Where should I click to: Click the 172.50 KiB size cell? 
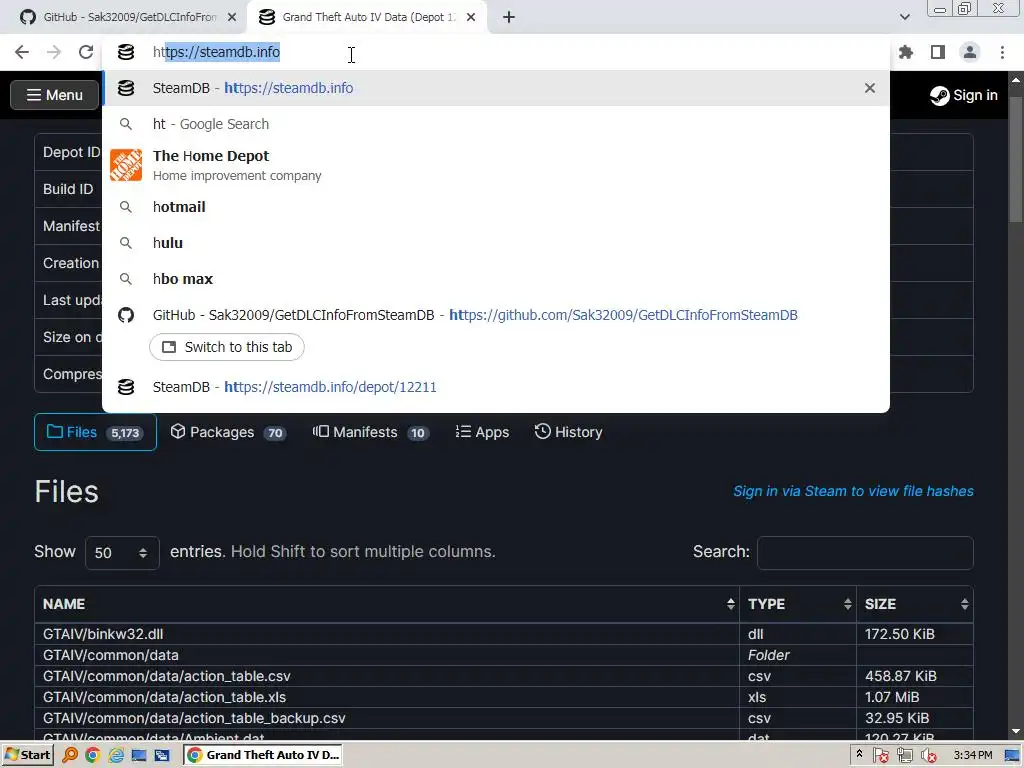(x=915, y=634)
